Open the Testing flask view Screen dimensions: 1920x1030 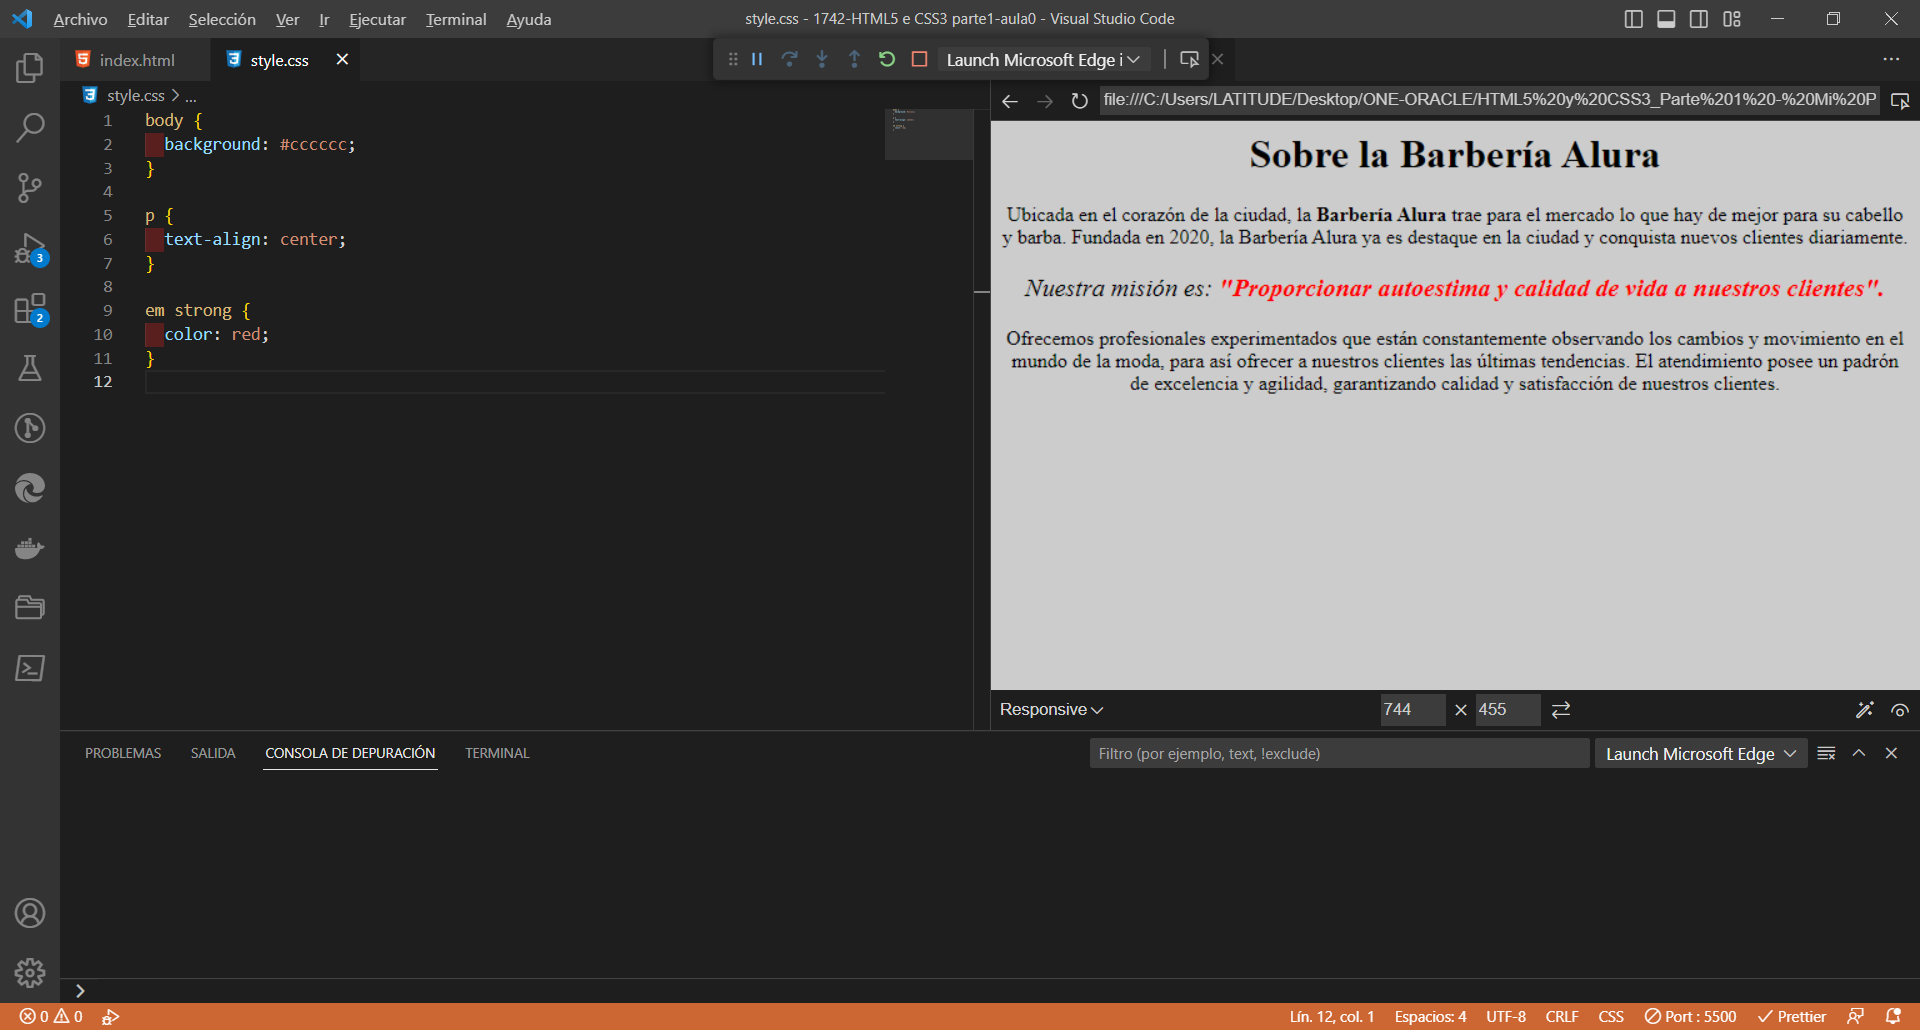[x=30, y=368]
